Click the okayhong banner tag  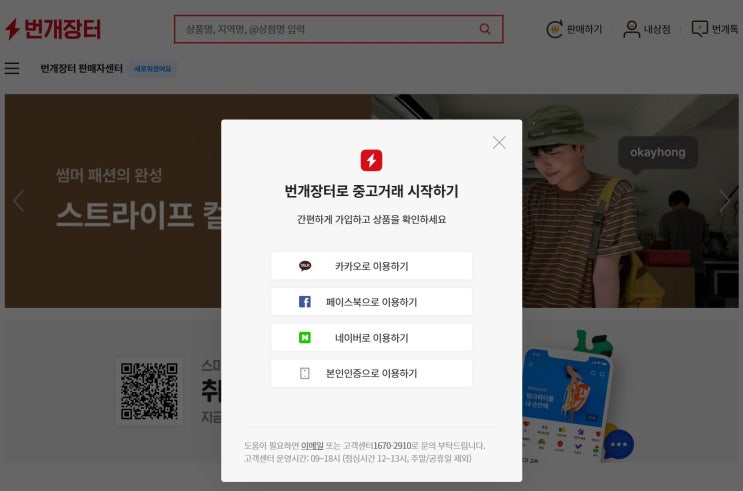pos(658,153)
